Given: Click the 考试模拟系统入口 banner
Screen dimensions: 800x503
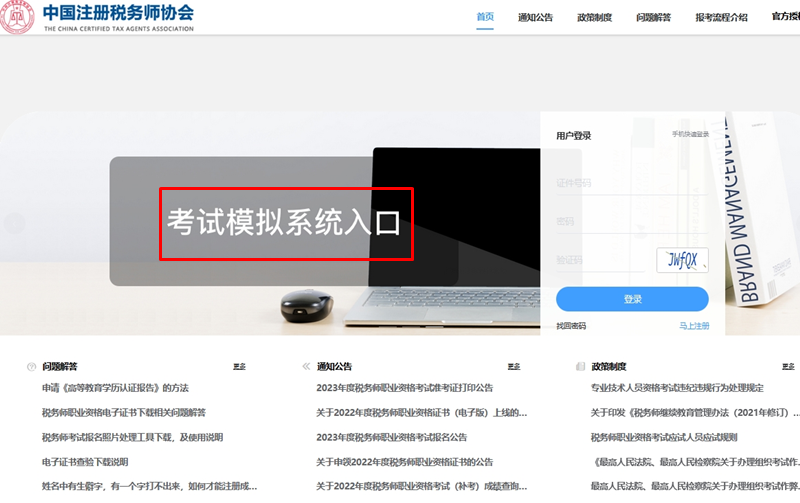Looking at the screenshot, I should coord(286,223).
